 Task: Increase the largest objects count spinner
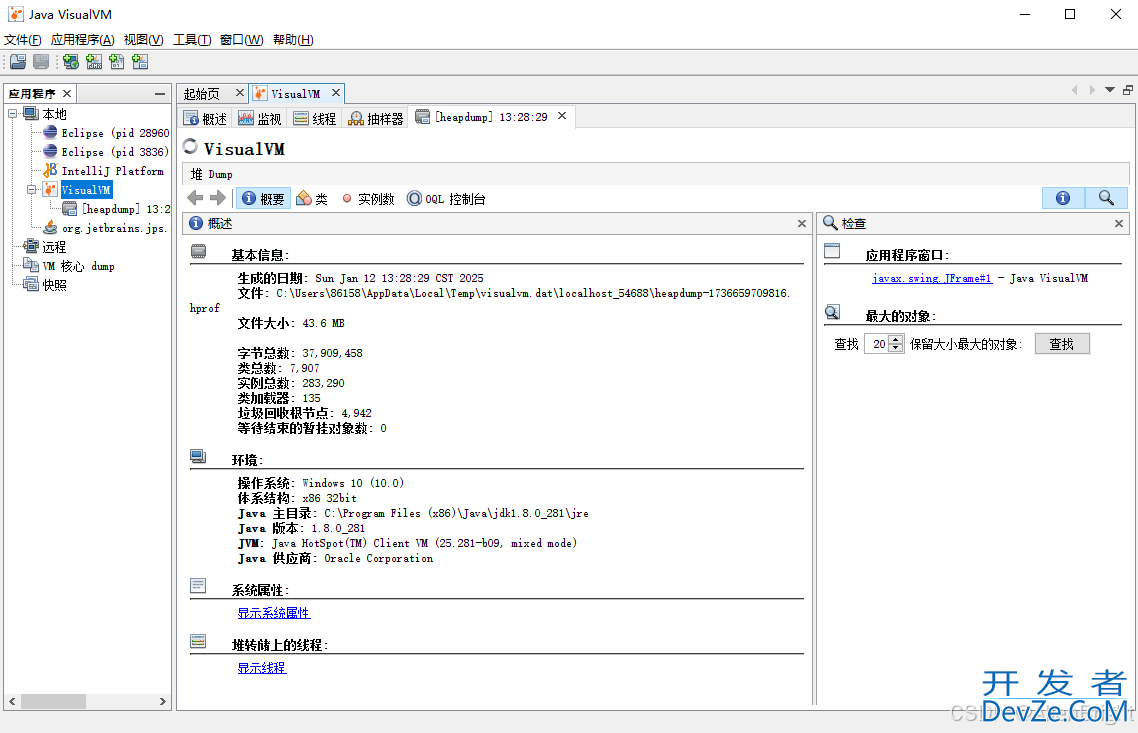click(x=896, y=340)
